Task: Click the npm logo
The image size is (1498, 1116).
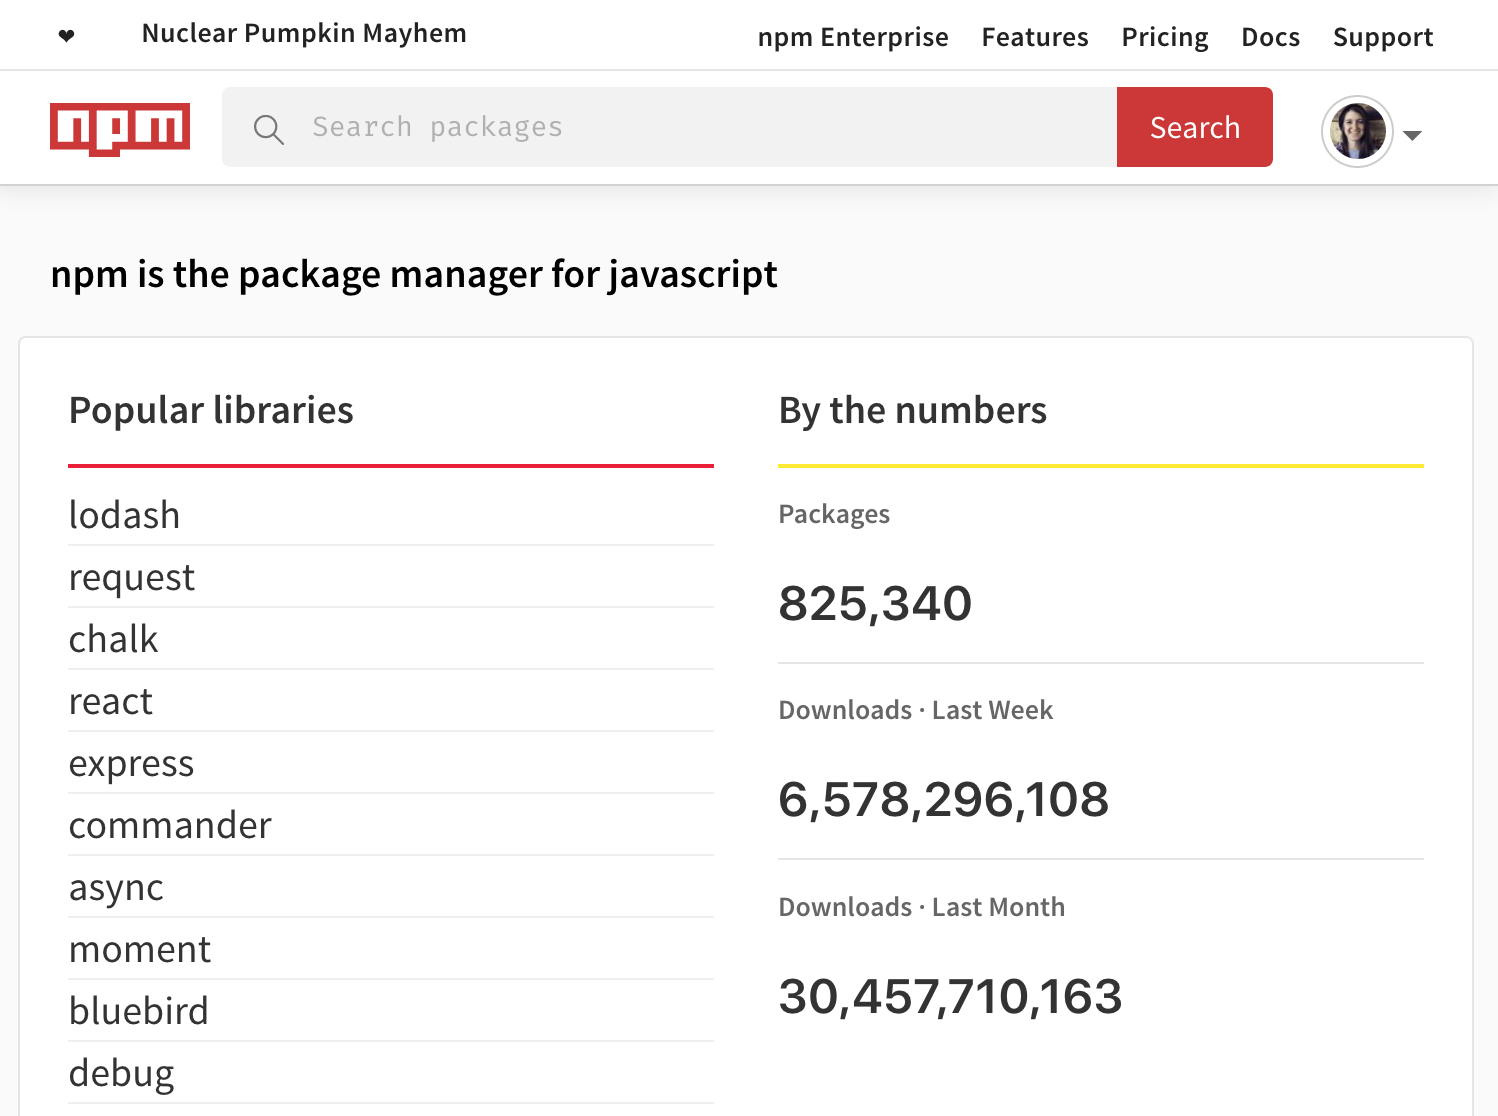Action: tap(120, 129)
